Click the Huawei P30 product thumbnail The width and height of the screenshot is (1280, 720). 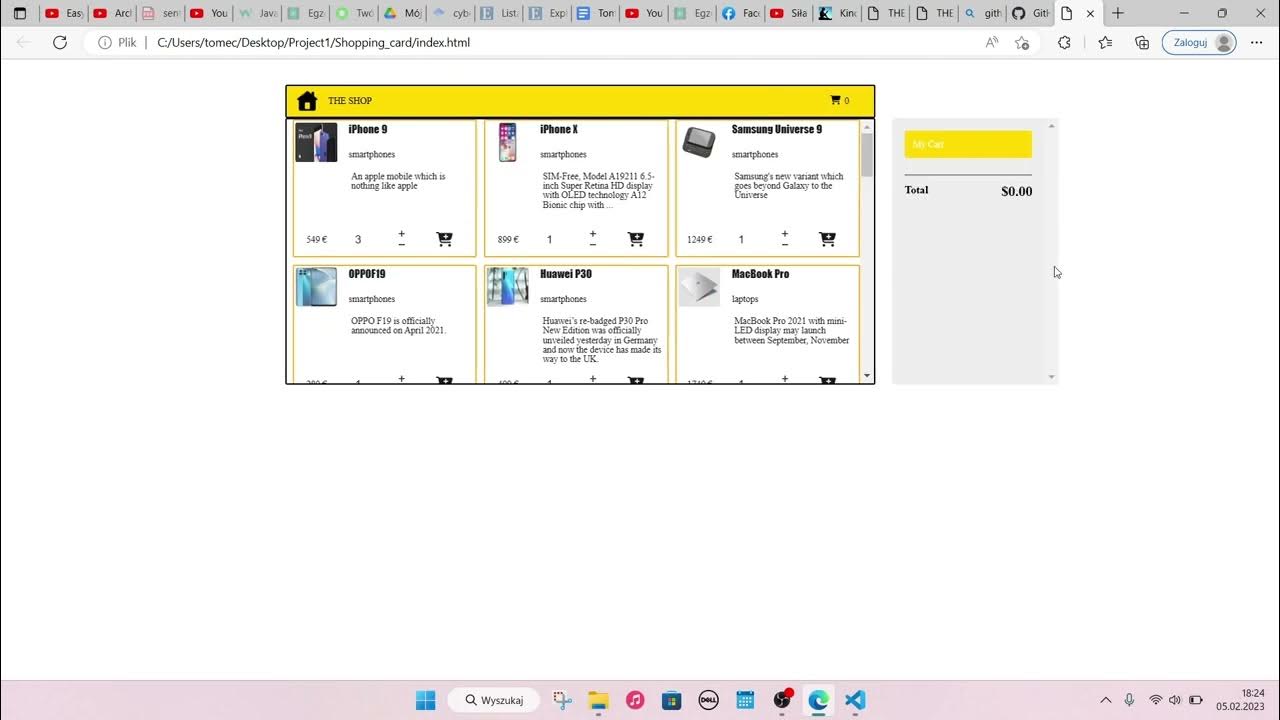[x=508, y=287]
